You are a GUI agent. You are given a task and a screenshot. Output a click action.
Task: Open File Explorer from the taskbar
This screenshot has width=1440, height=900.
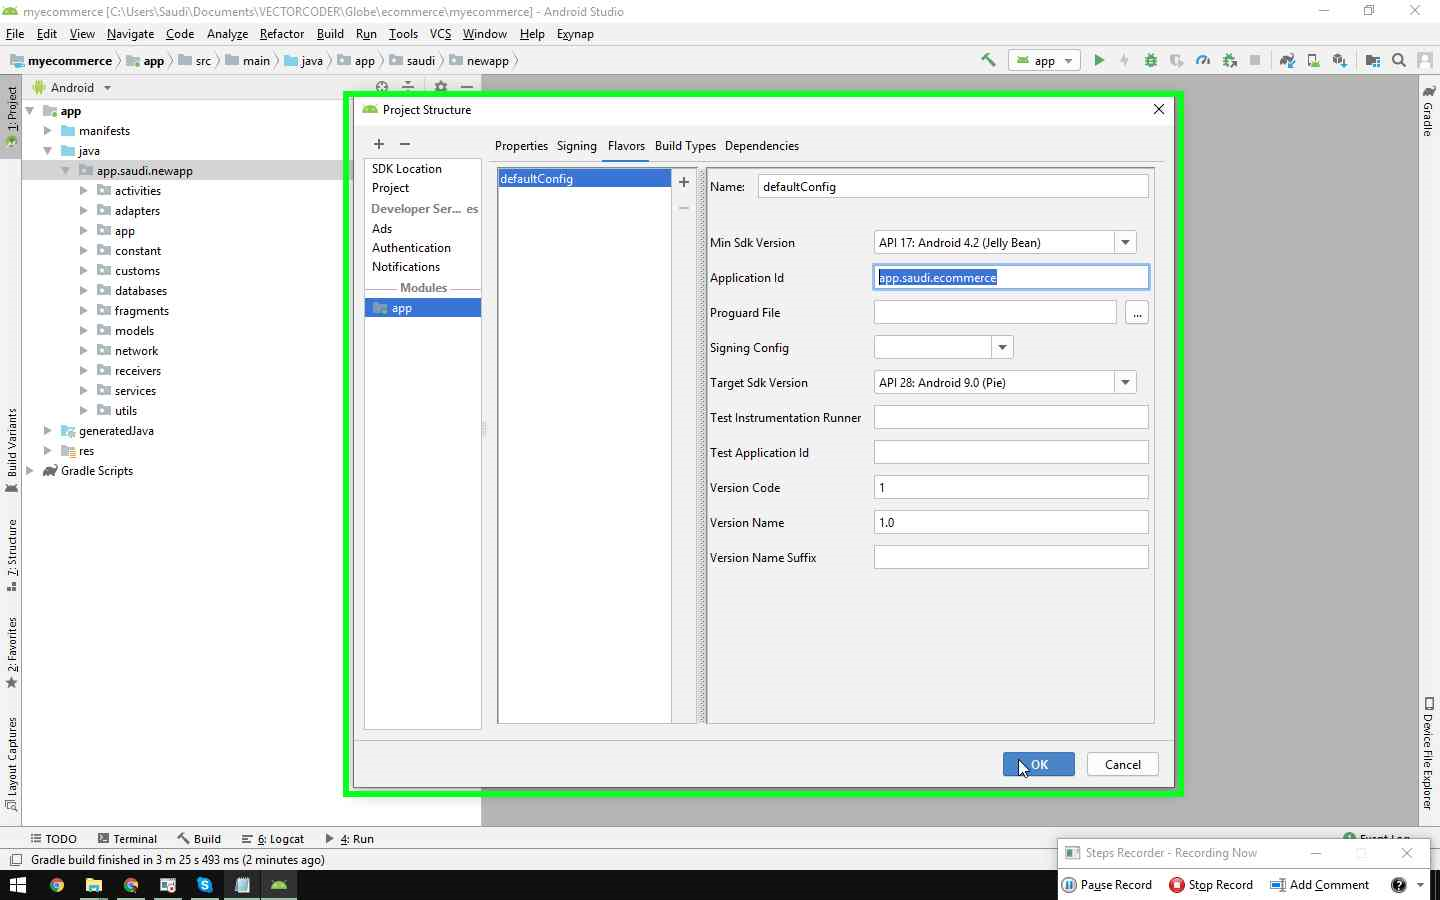94,885
